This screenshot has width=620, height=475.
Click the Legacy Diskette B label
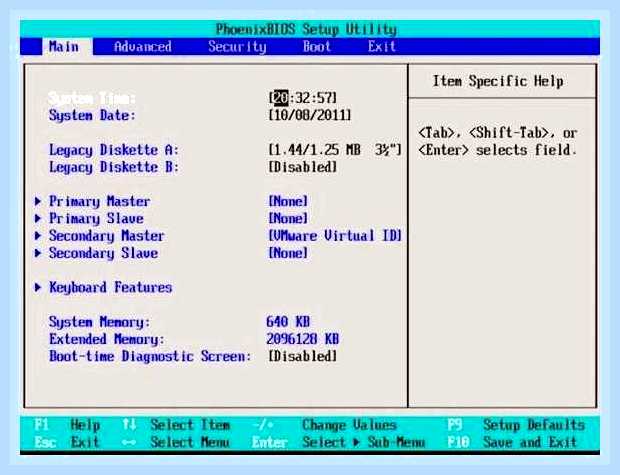click(113, 167)
